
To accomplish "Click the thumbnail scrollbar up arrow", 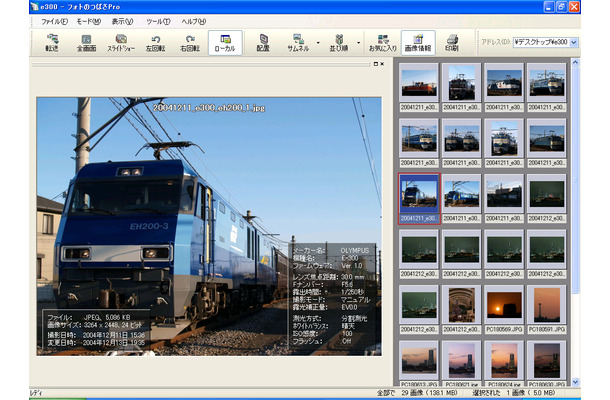I will point(575,62).
